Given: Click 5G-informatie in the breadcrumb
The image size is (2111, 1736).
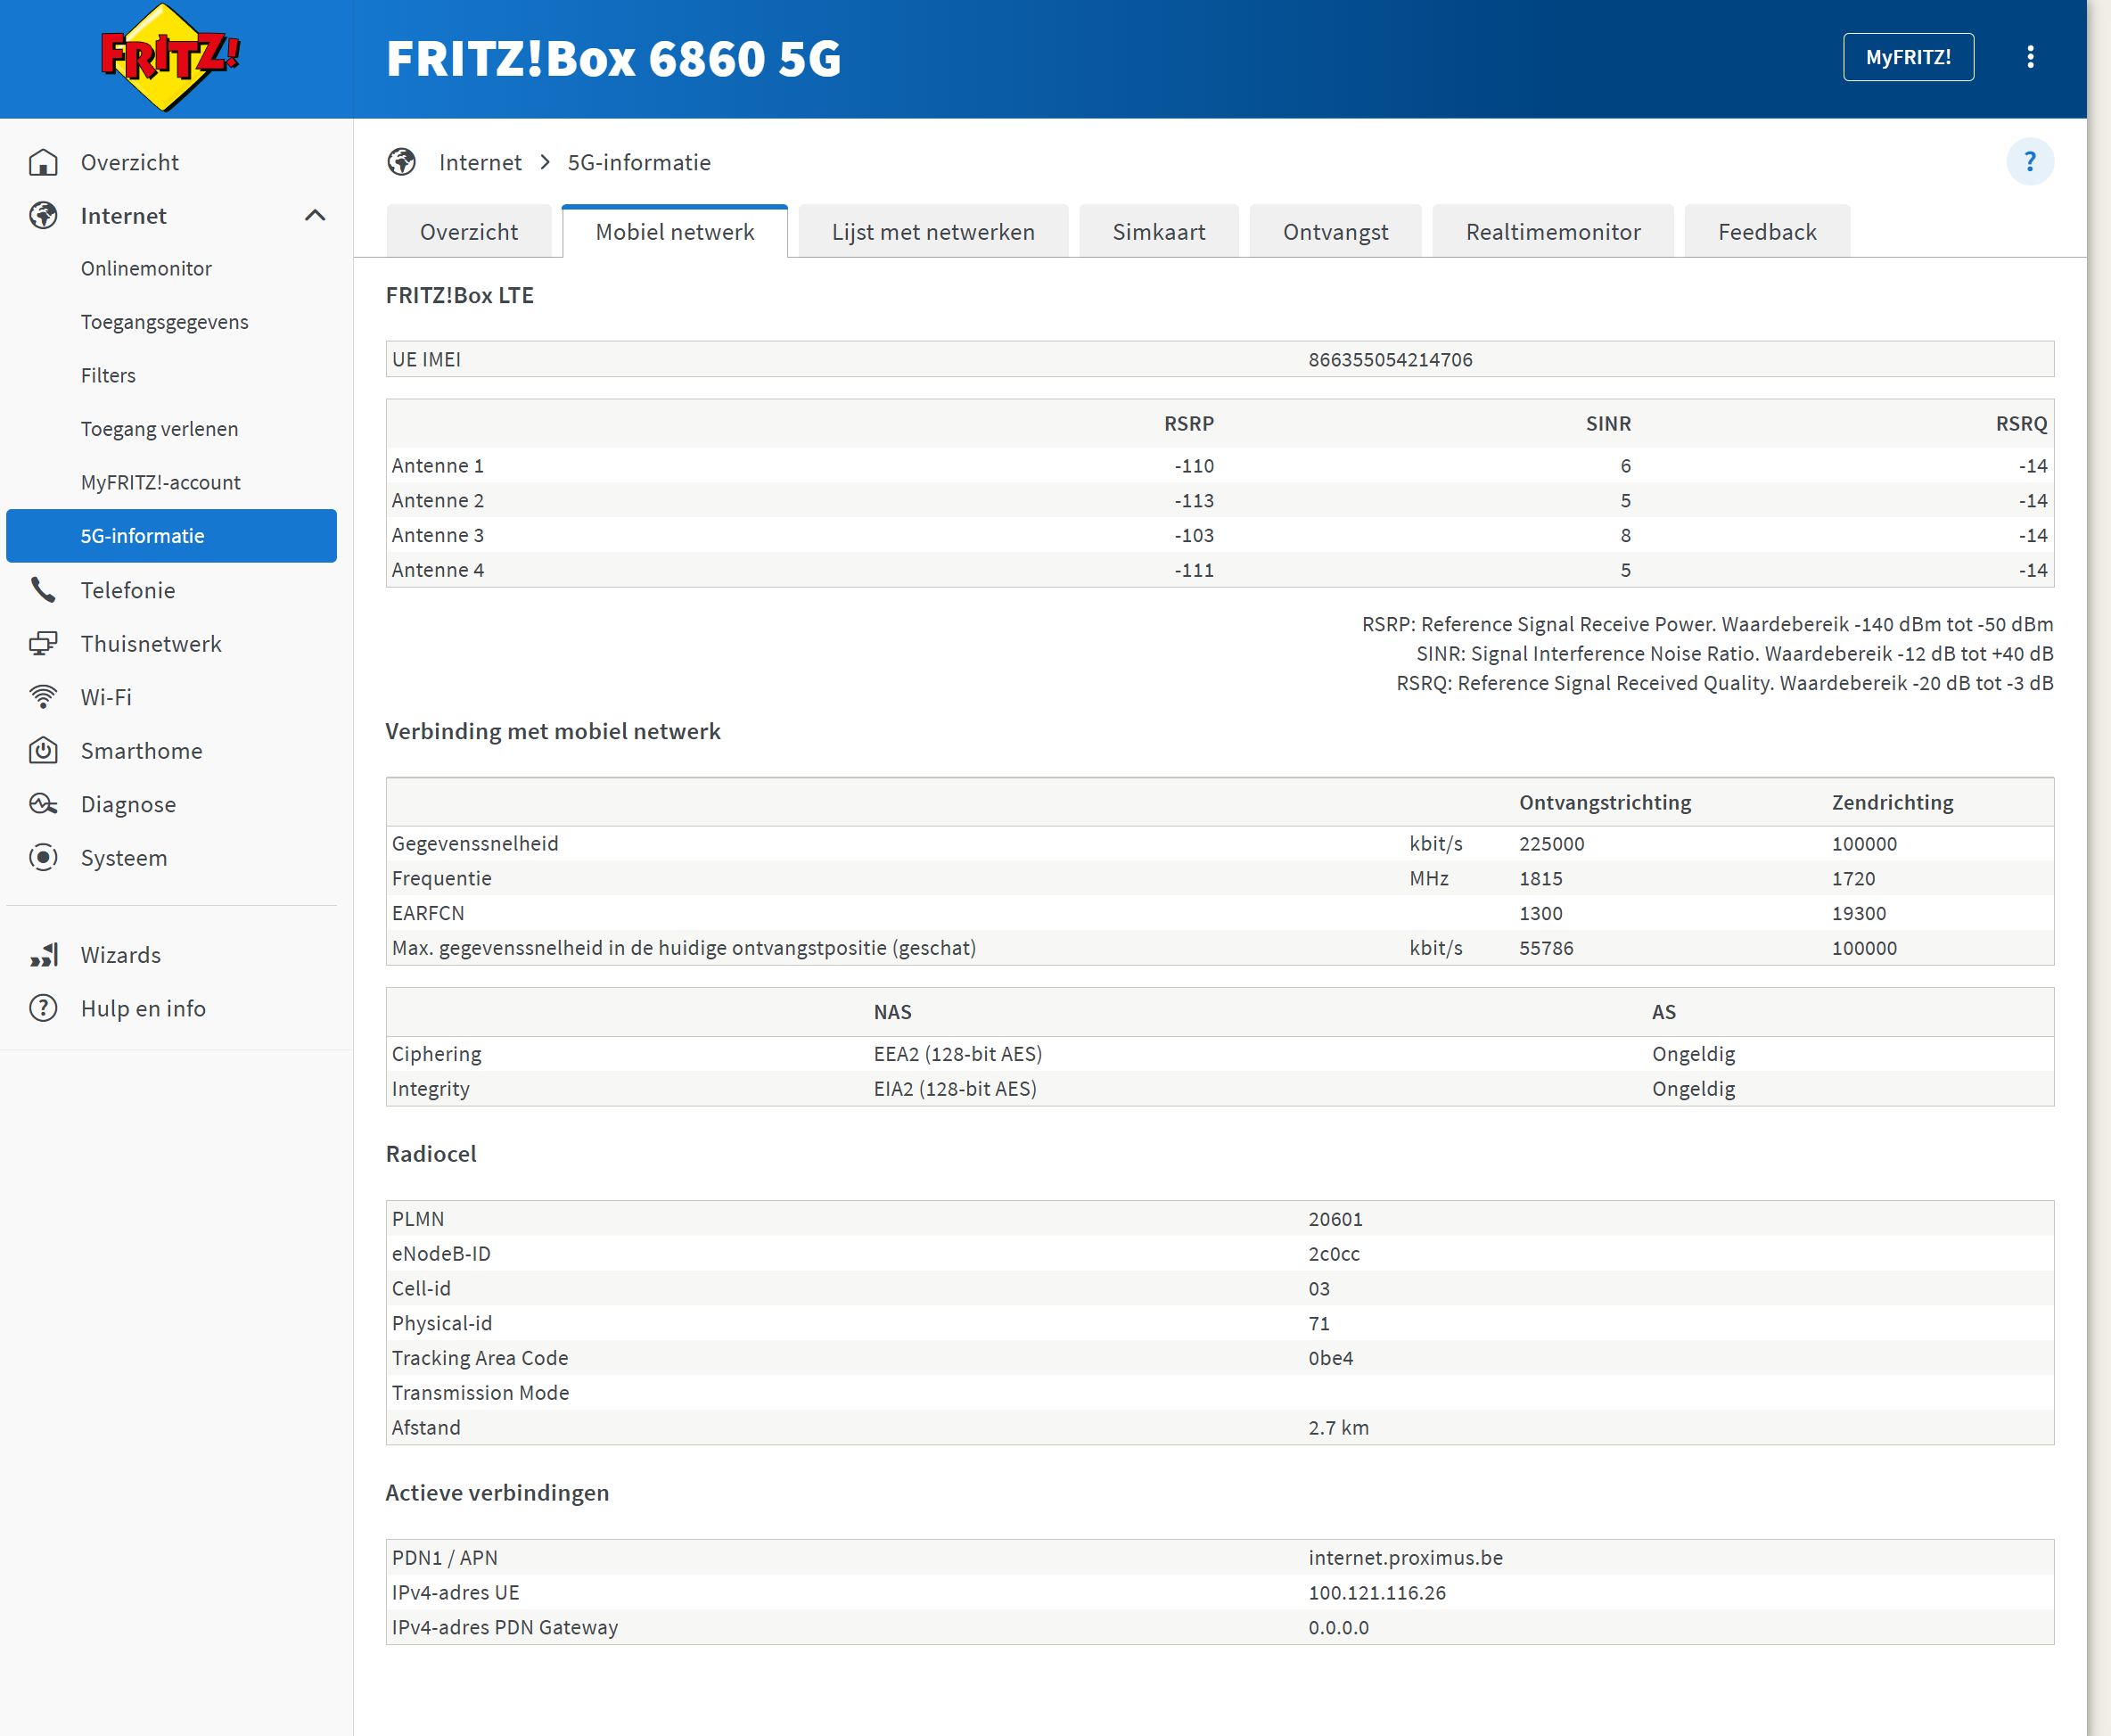Looking at the screenshot, I should [x=639, y=162].
